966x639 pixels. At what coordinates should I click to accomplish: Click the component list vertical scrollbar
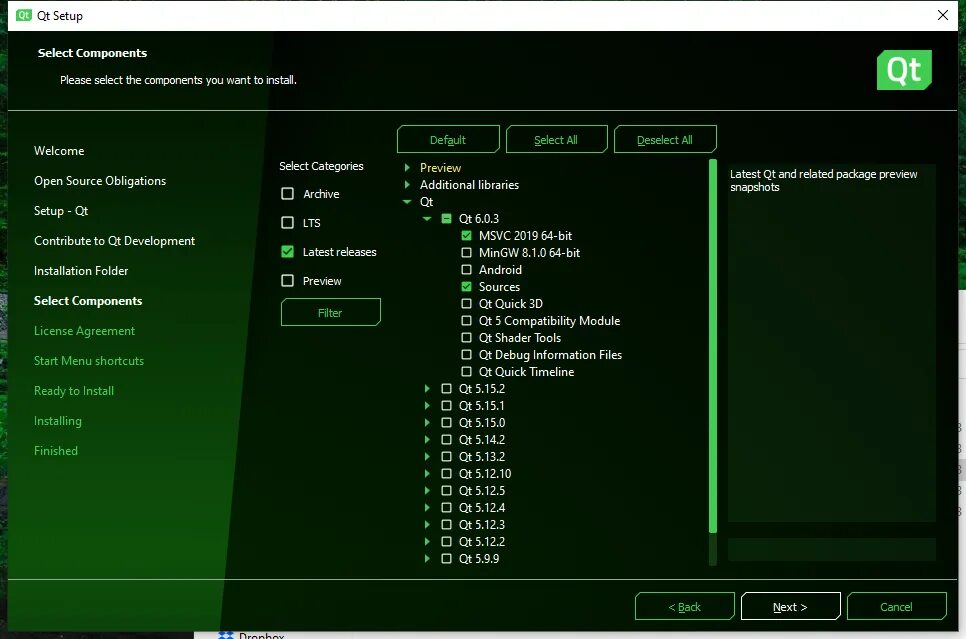[713, 345]
